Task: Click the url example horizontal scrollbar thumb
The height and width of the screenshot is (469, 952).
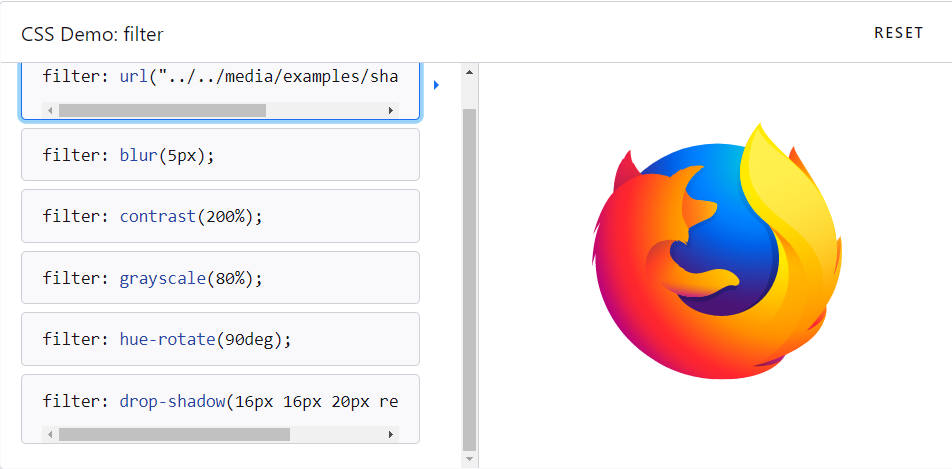Action: tap(162, 111)
